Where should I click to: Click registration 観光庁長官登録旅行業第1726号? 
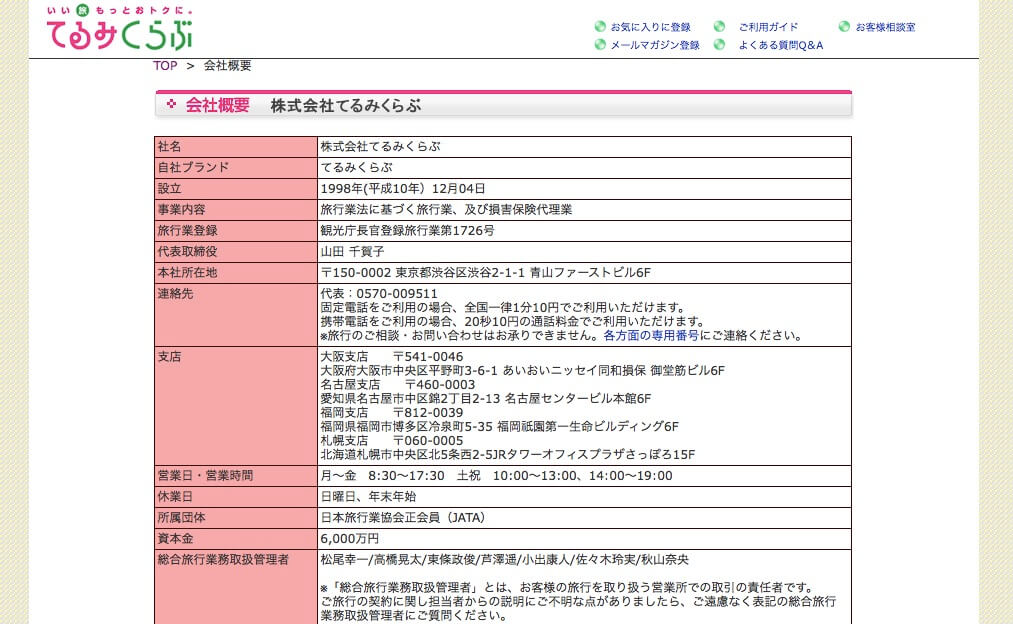click(408, 231)
